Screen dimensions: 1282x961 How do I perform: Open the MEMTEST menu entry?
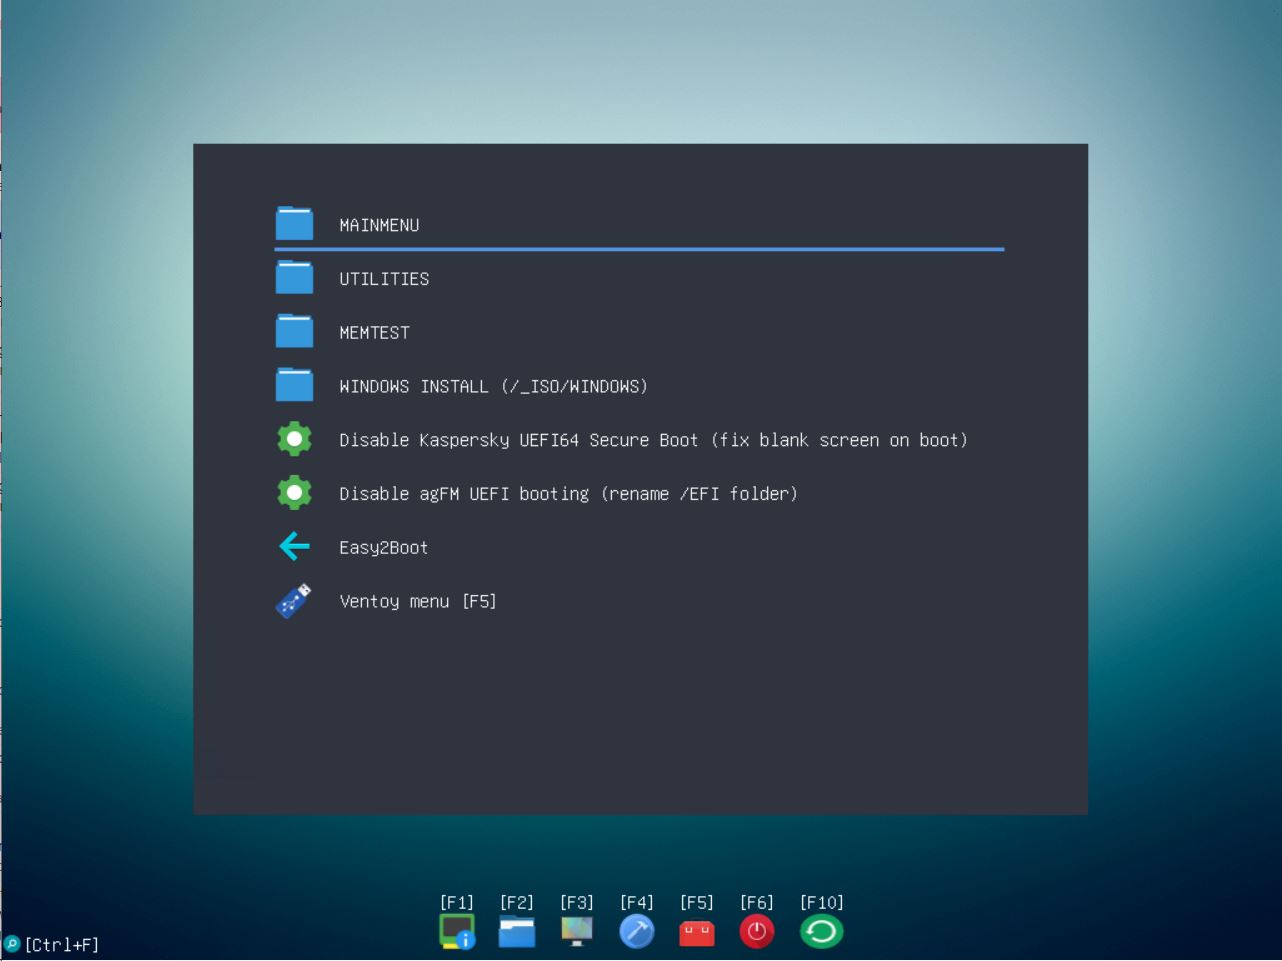[374, 333]
